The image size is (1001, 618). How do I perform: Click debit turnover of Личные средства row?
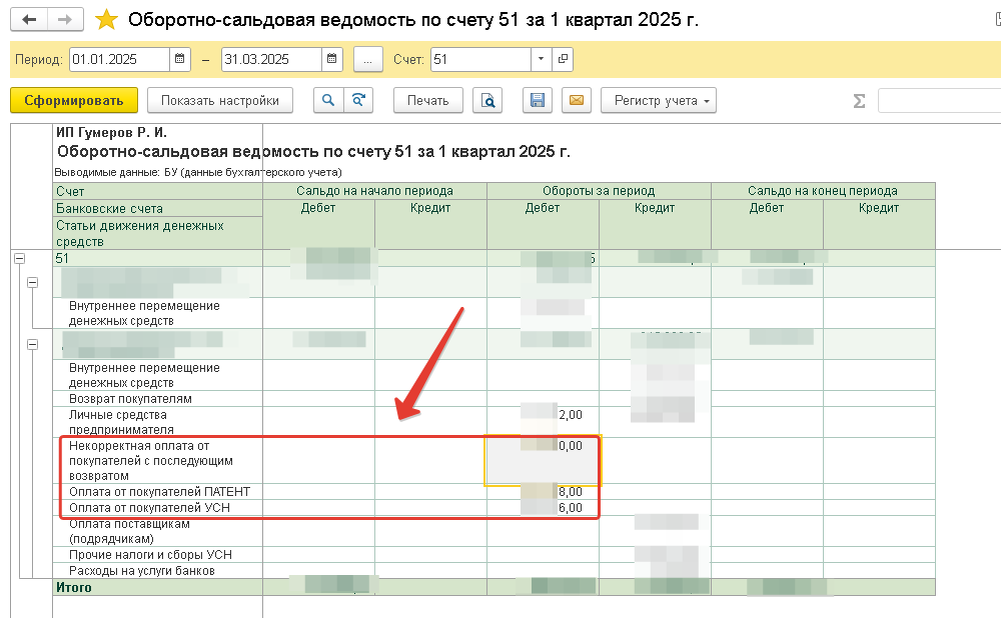pyautogui.click(x=543, y=422)
